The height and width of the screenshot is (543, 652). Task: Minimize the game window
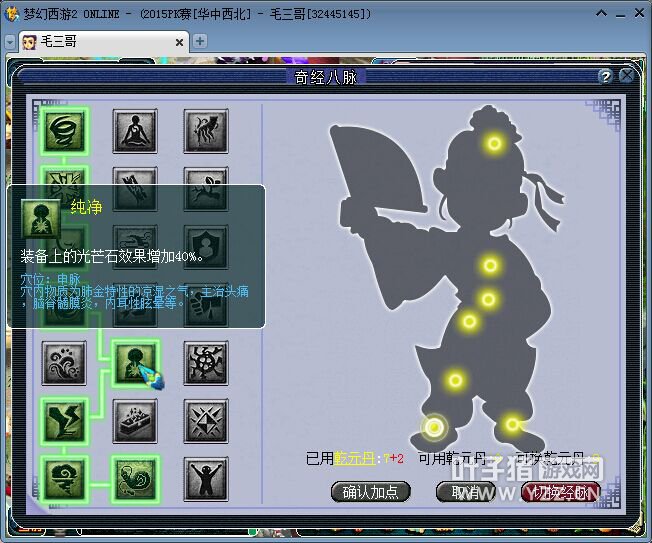coord(620,15)
